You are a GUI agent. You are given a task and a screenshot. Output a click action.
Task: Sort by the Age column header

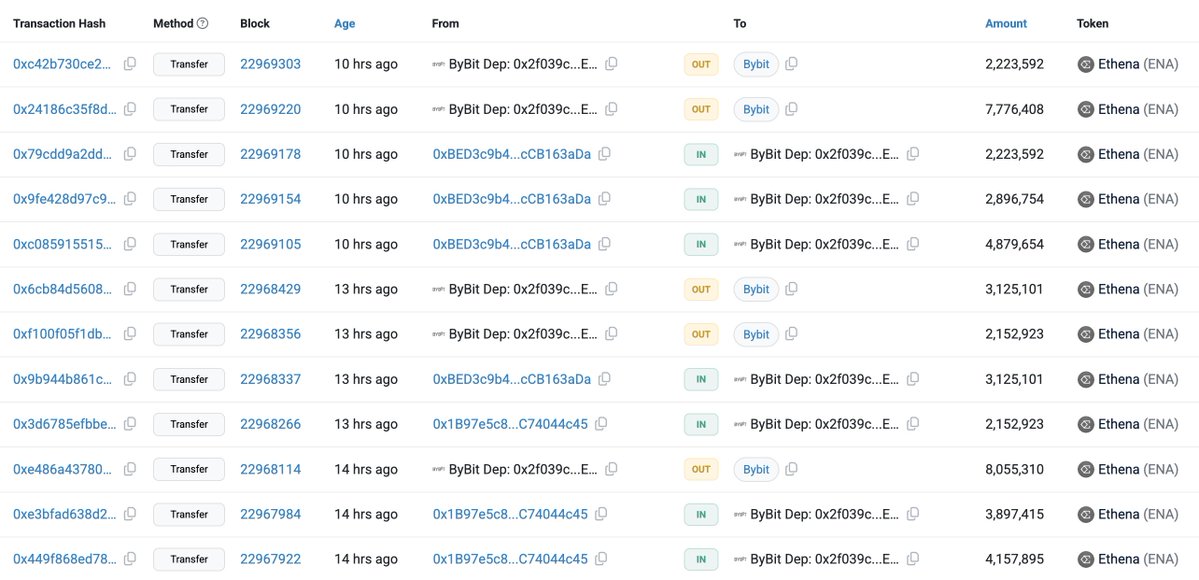point(345,24)
